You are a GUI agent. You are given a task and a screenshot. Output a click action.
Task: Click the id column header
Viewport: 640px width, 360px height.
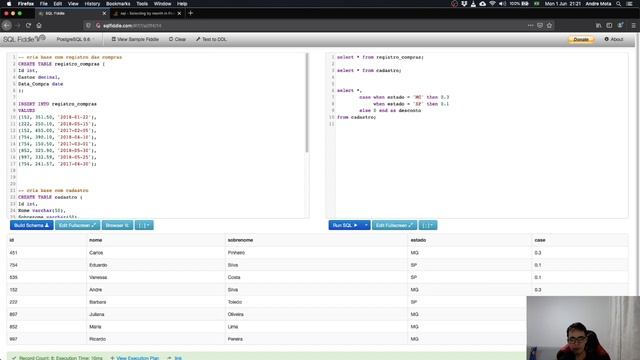tap(11, 240)
